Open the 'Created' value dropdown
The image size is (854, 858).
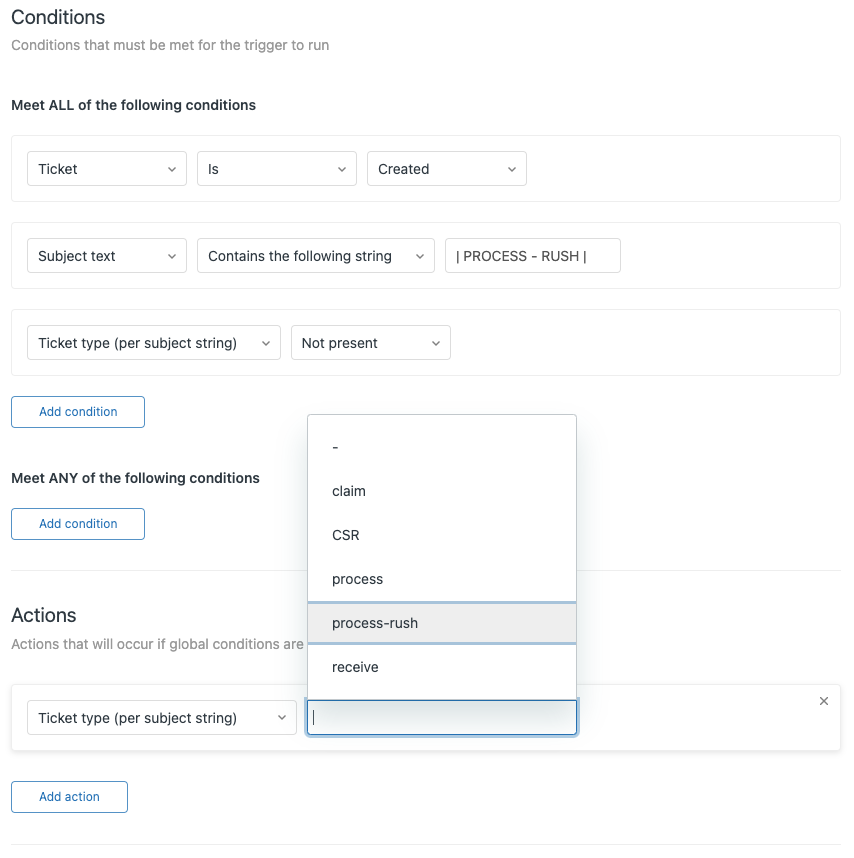point(446,169)
